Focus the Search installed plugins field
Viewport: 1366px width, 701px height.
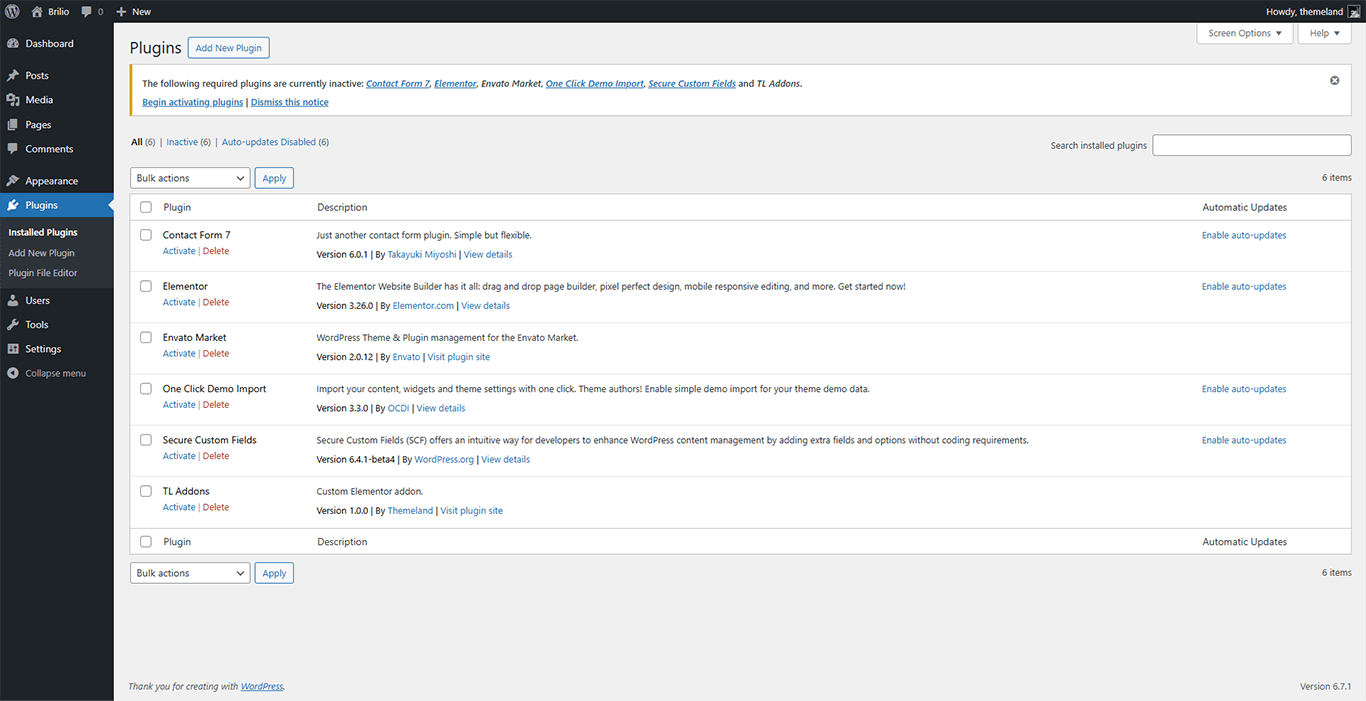pos(1251,145)
